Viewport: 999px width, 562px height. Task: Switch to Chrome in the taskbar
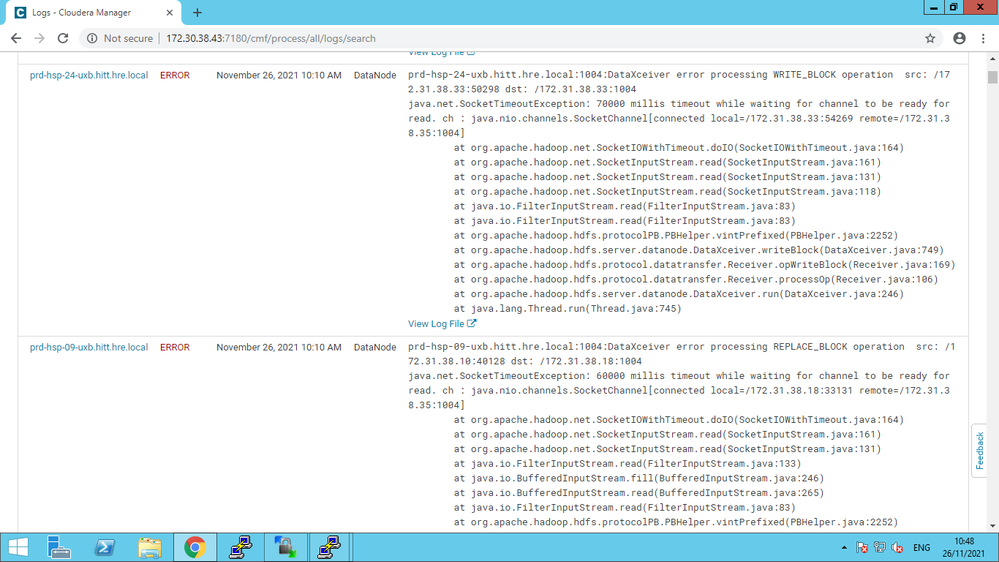[195, 547]
